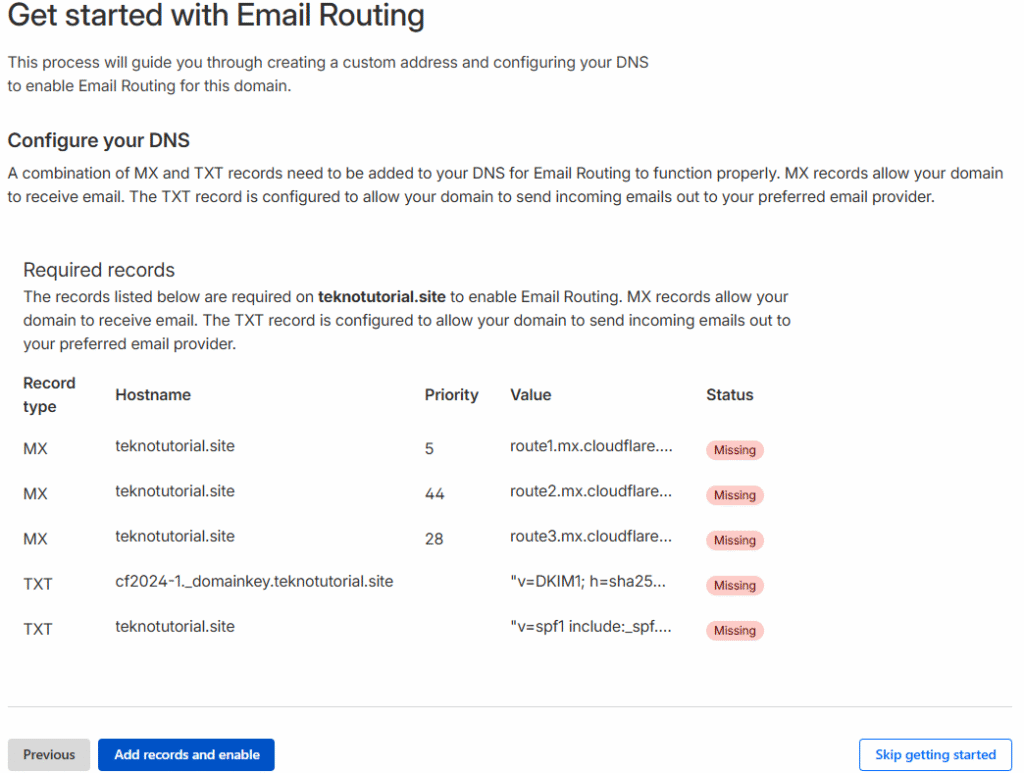This screenshot has height=773, width=1024.
Task: Click Get started with Email Routing title
Action: tap(216, 14)
